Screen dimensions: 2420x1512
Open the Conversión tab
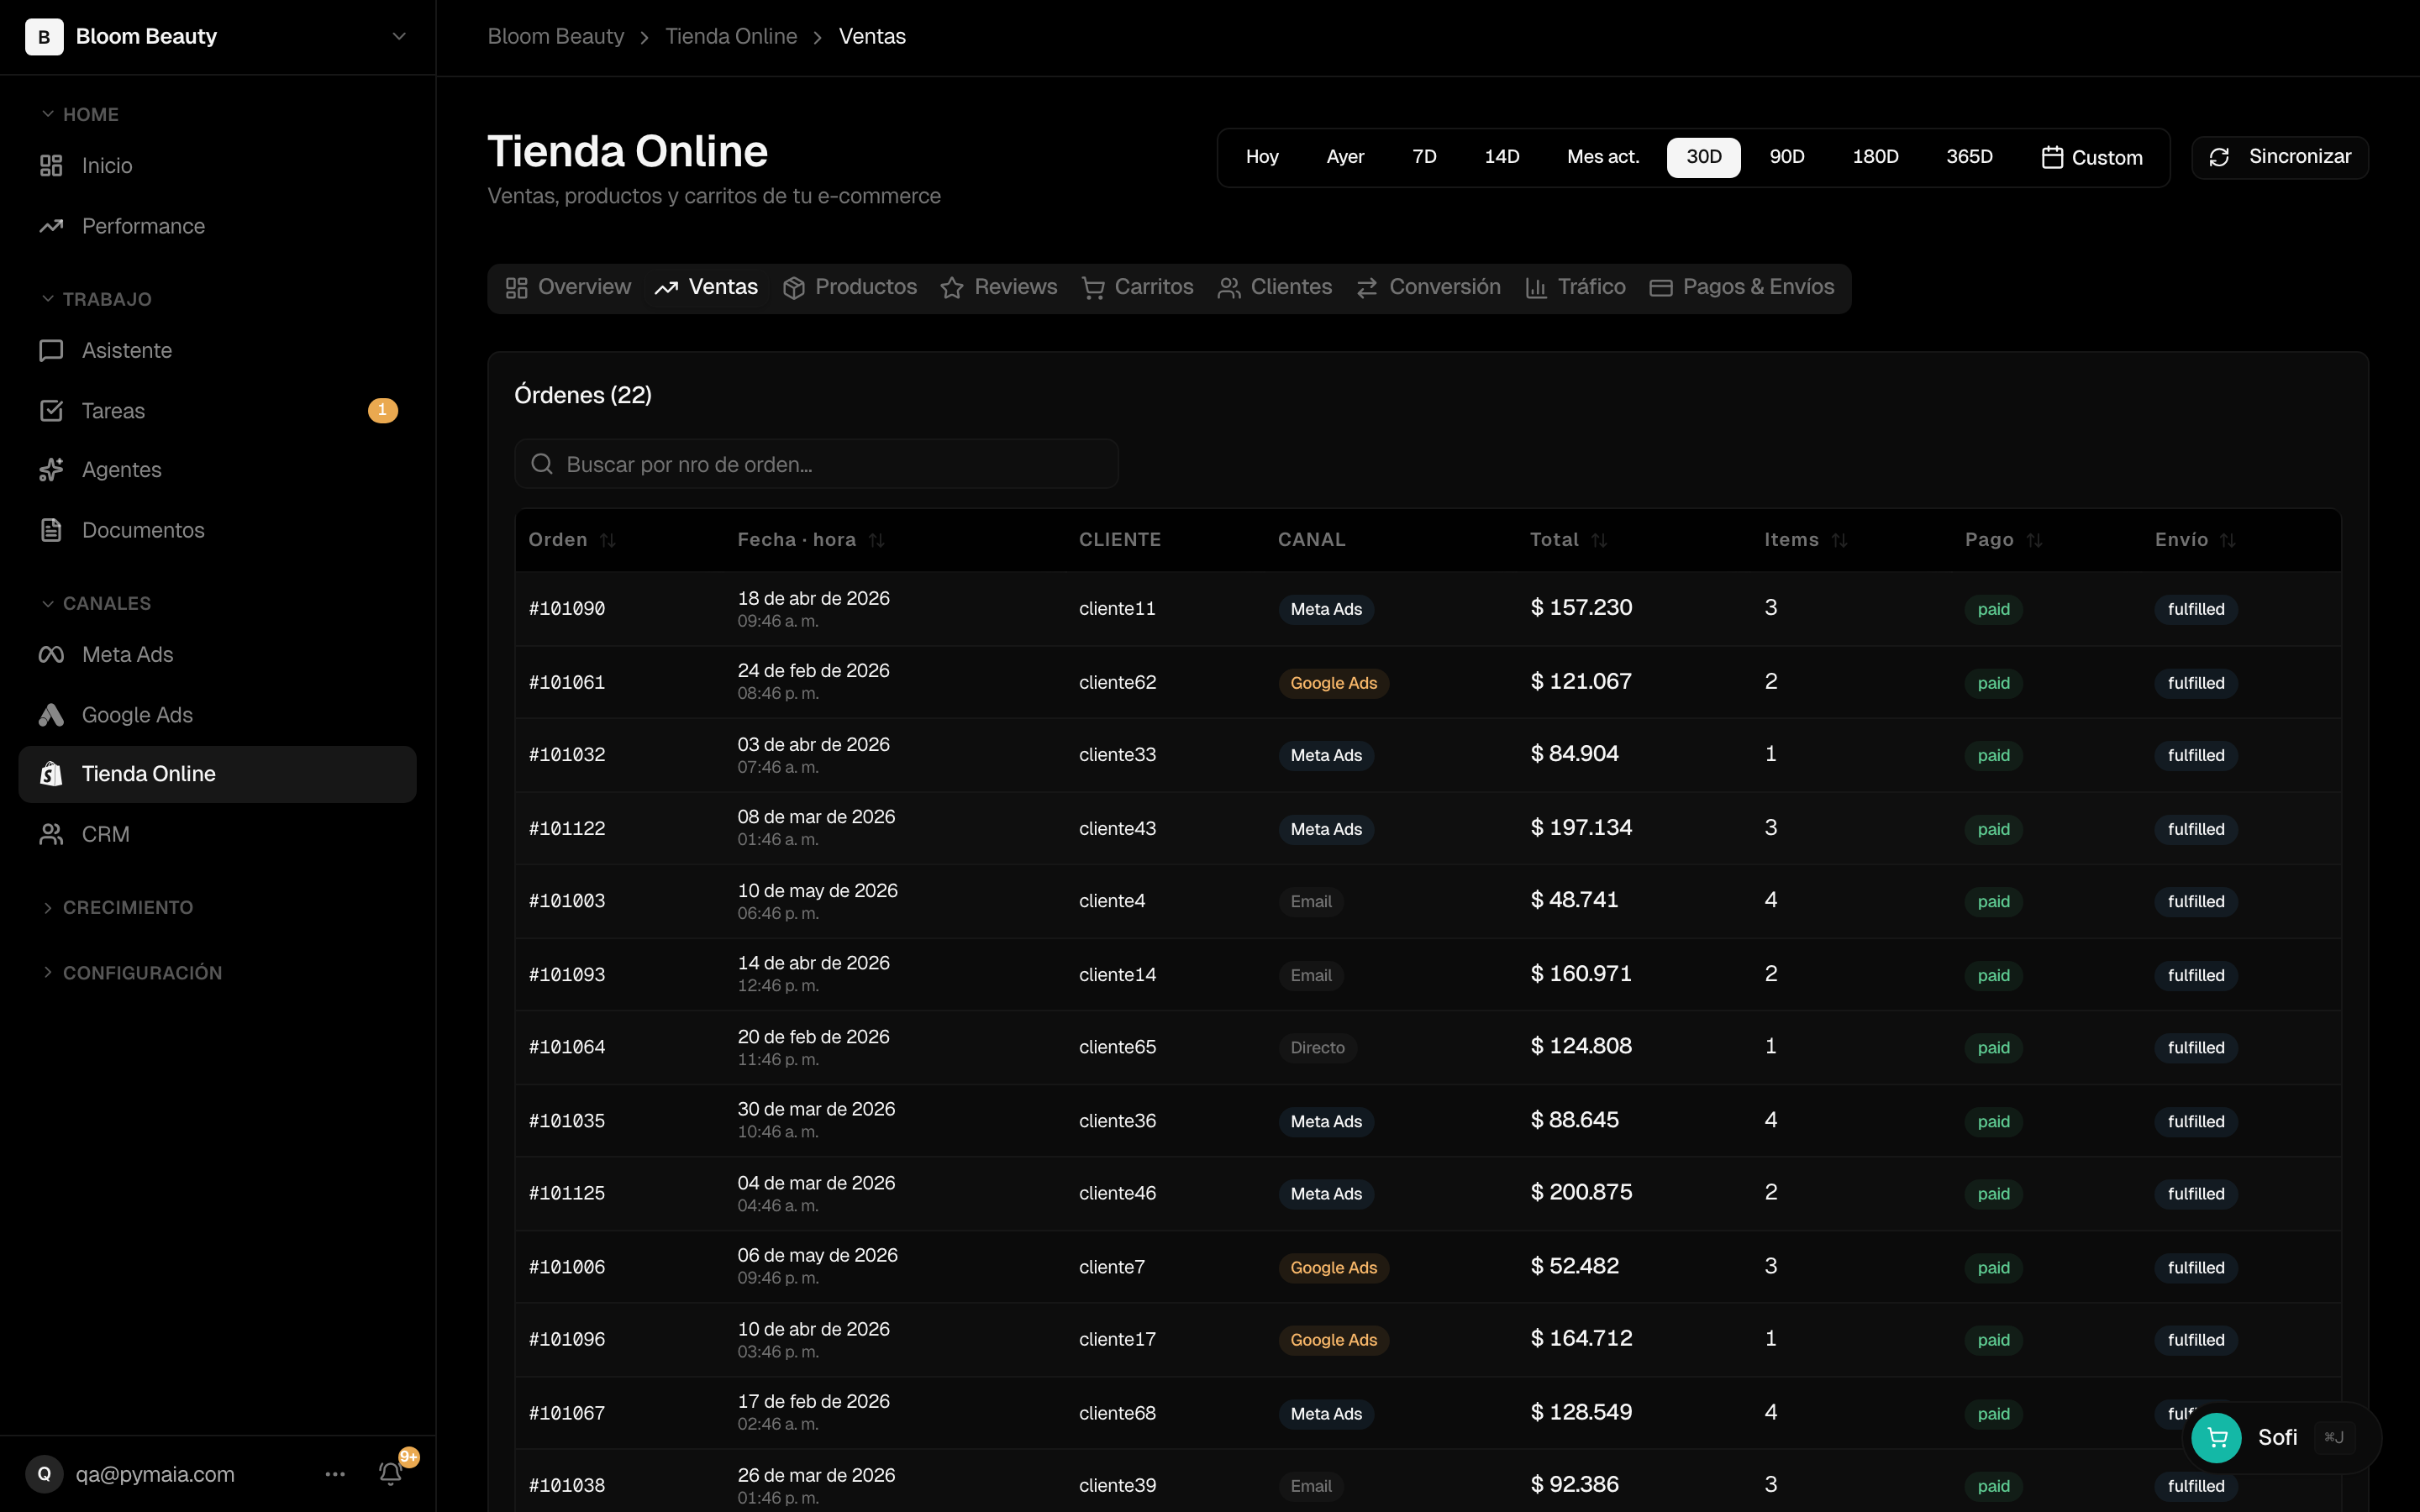click(1429, 288)
